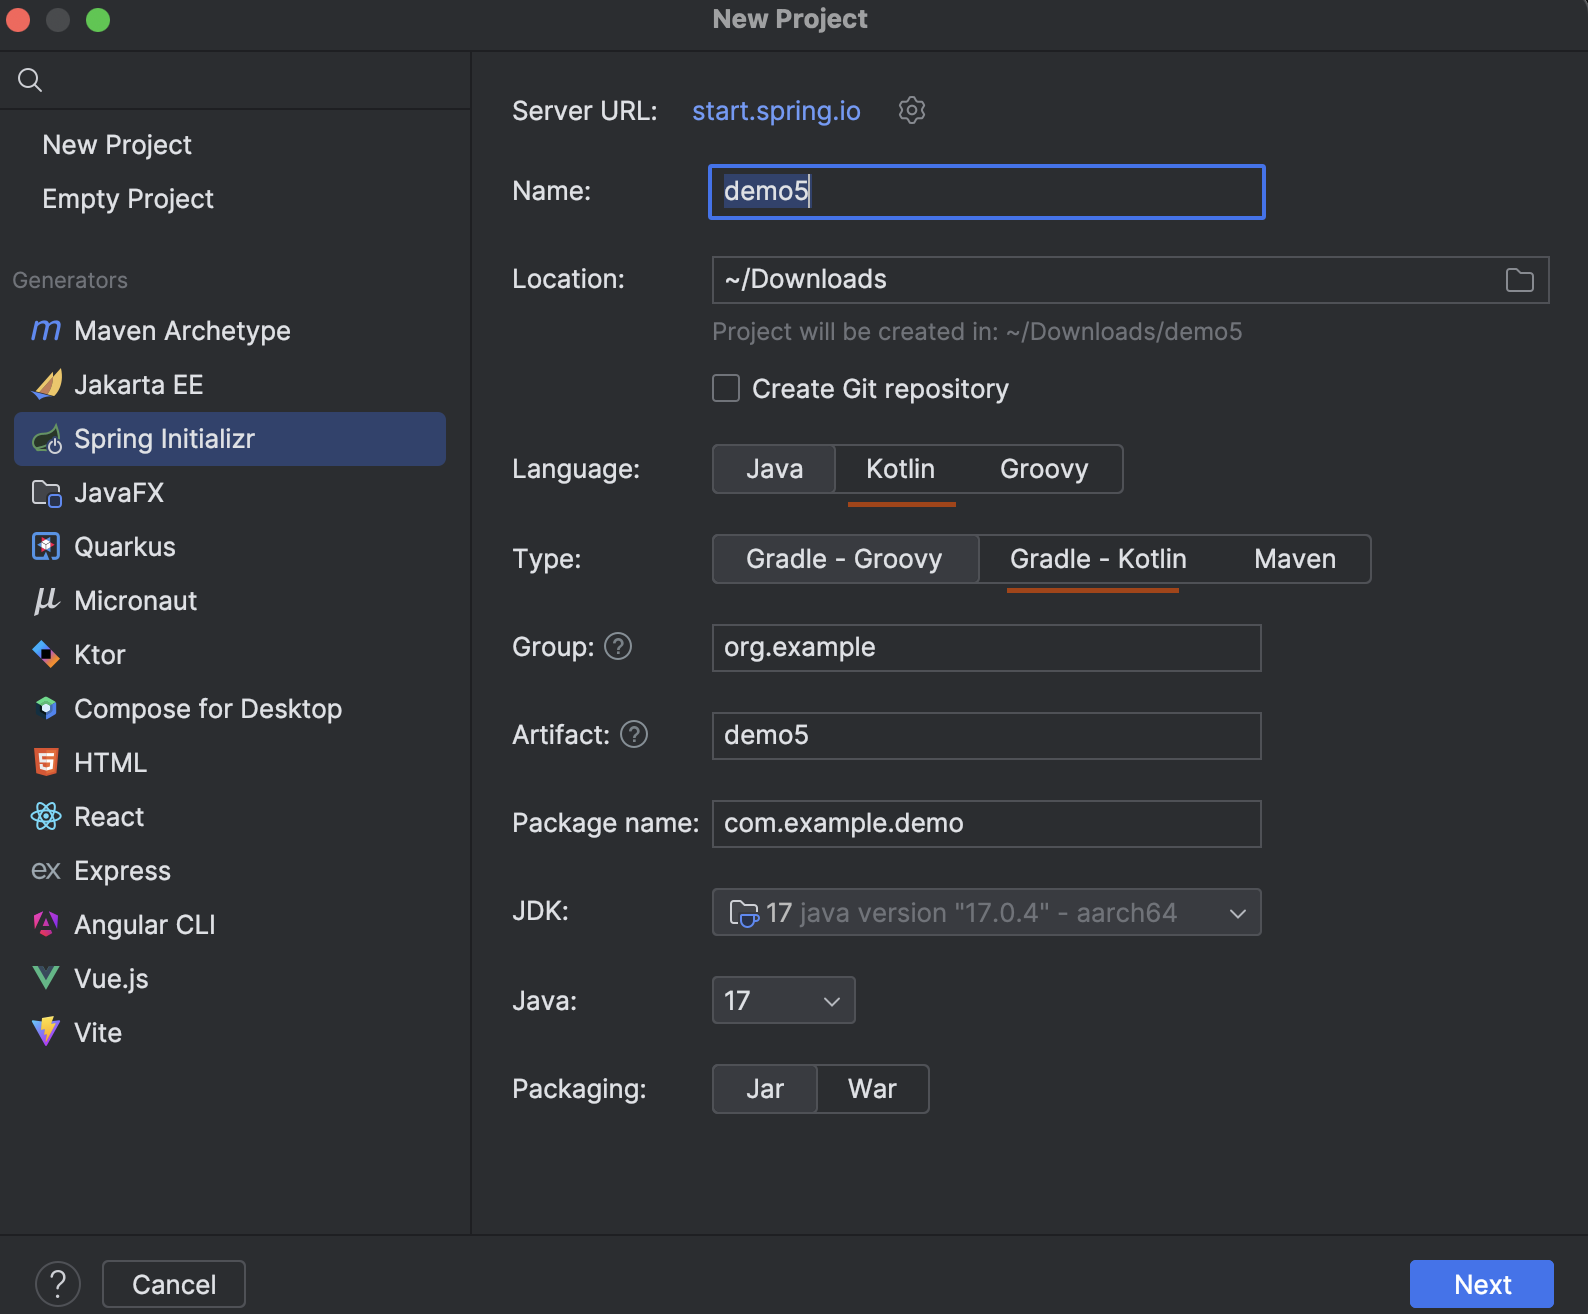The height and width of the screenshot is (1314, 1588).
Task: Select the Vite generator label
Action: point(98,1032)
